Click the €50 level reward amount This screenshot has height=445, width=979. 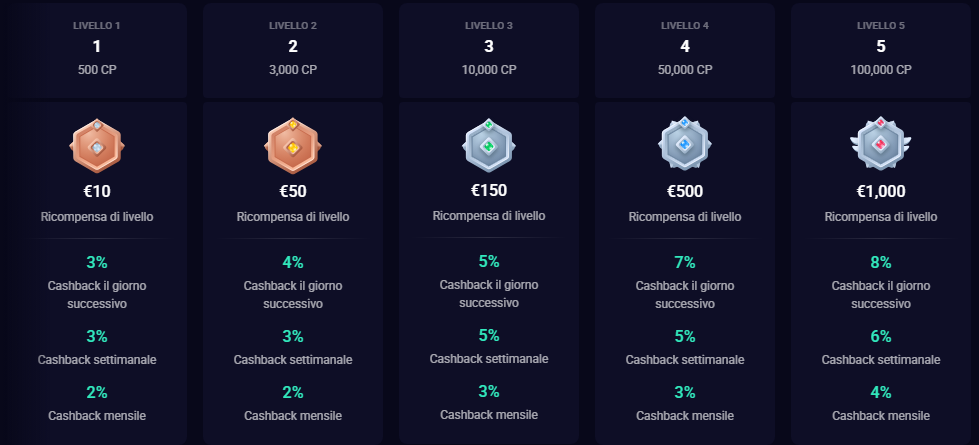[293, 192]
